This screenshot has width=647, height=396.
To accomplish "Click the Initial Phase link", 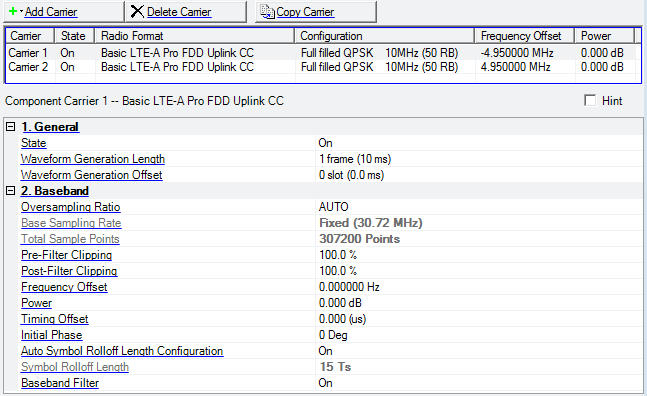I will tap(52, 335).
